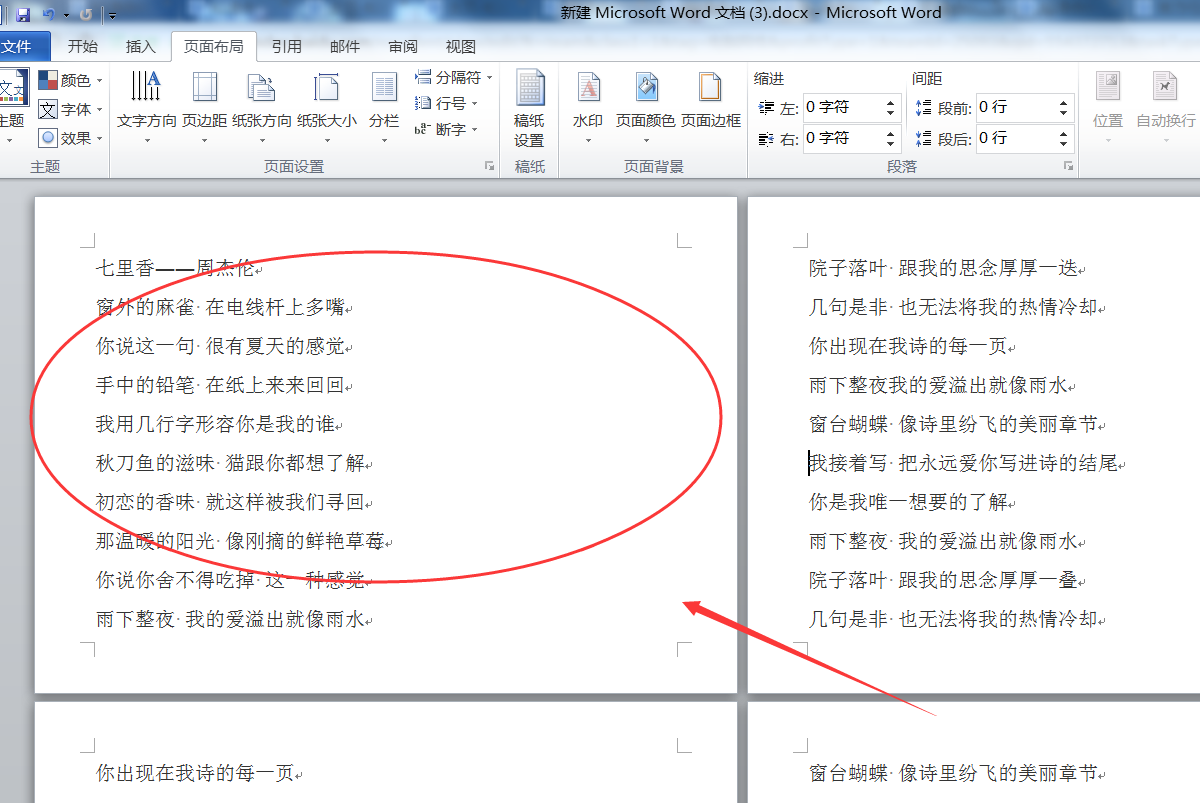Click the line 你说你舍不得吃掉 这一种感觉
This screenshot has height=803, width=1200.
click(x=230, y=580)
